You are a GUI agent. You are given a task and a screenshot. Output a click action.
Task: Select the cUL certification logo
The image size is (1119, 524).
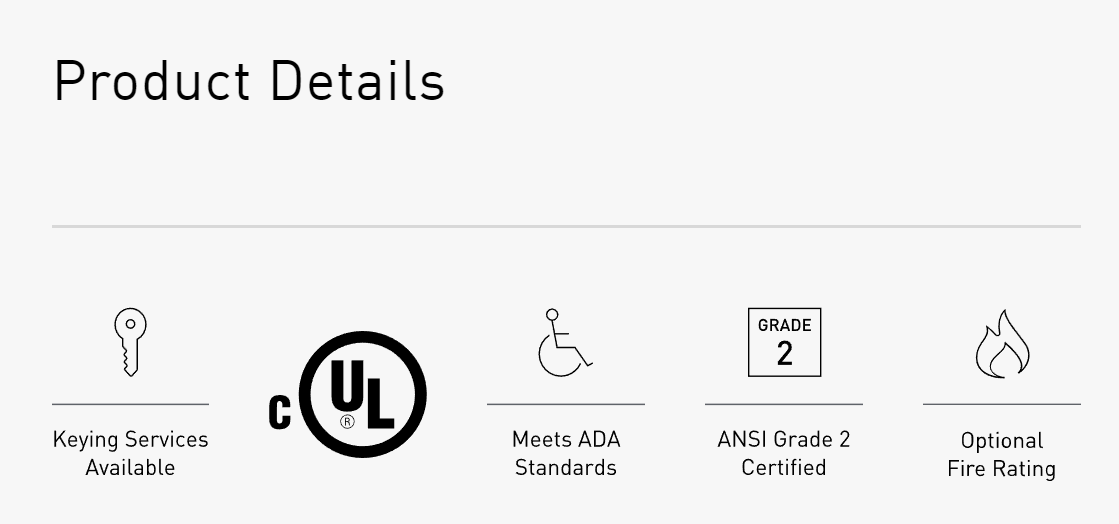coord(348,394)
